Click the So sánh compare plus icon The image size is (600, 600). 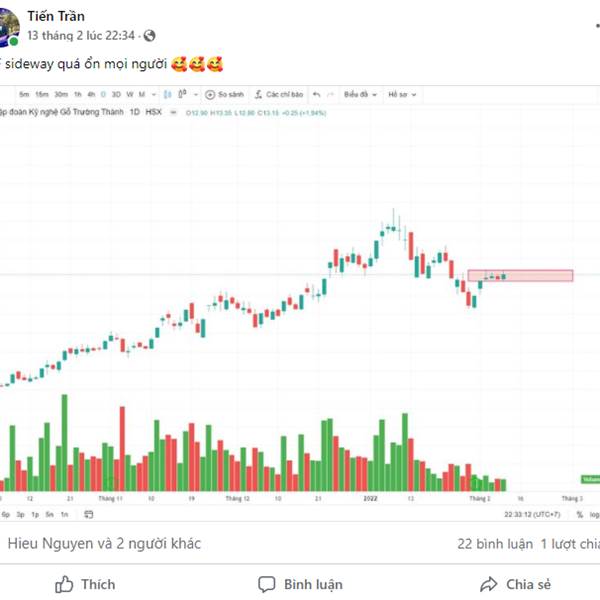pos(210,95)
